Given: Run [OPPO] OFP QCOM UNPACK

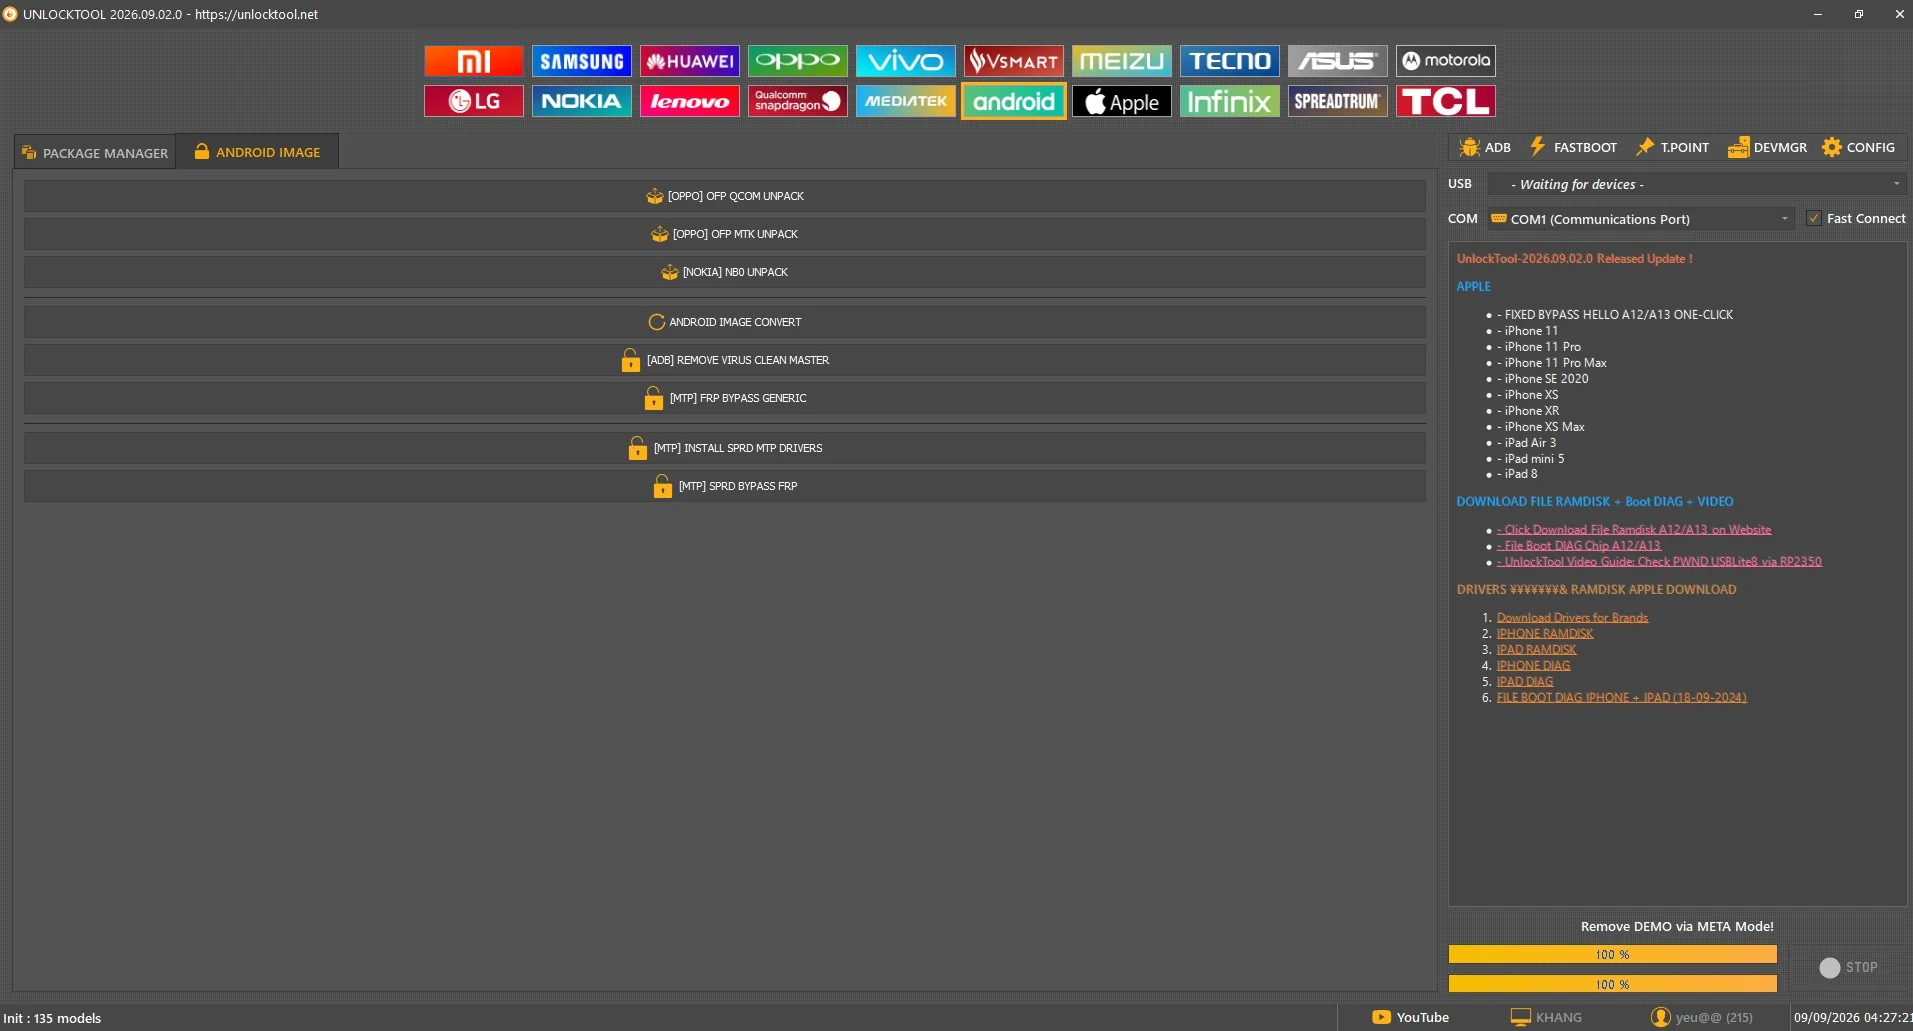Looking at the screenshot, I should point(725,196).
